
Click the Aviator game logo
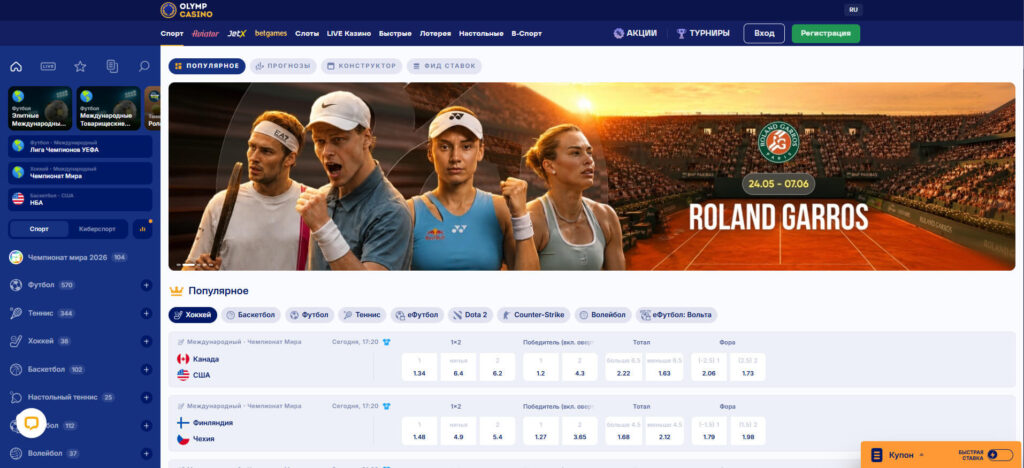coord(206,33)
